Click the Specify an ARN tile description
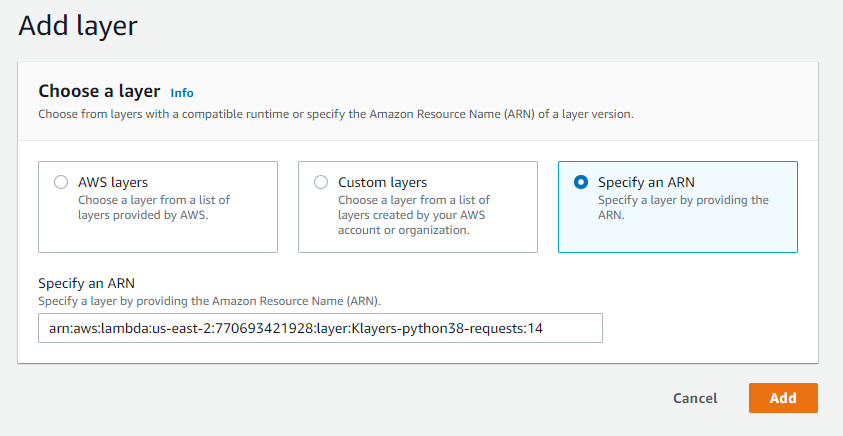This screenshot has height=436, width=843. [x=683, y=207]
